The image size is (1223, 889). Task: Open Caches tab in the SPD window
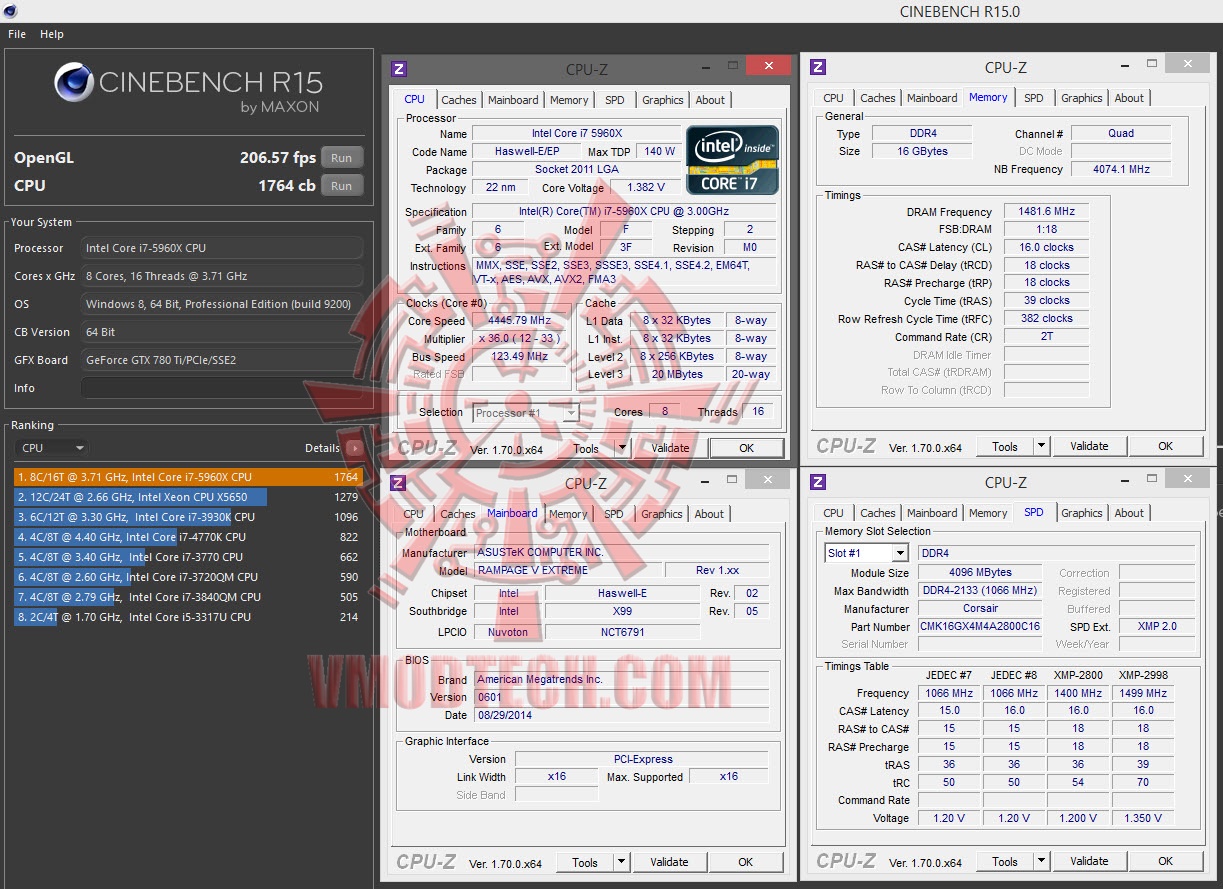tap(878, 513)
